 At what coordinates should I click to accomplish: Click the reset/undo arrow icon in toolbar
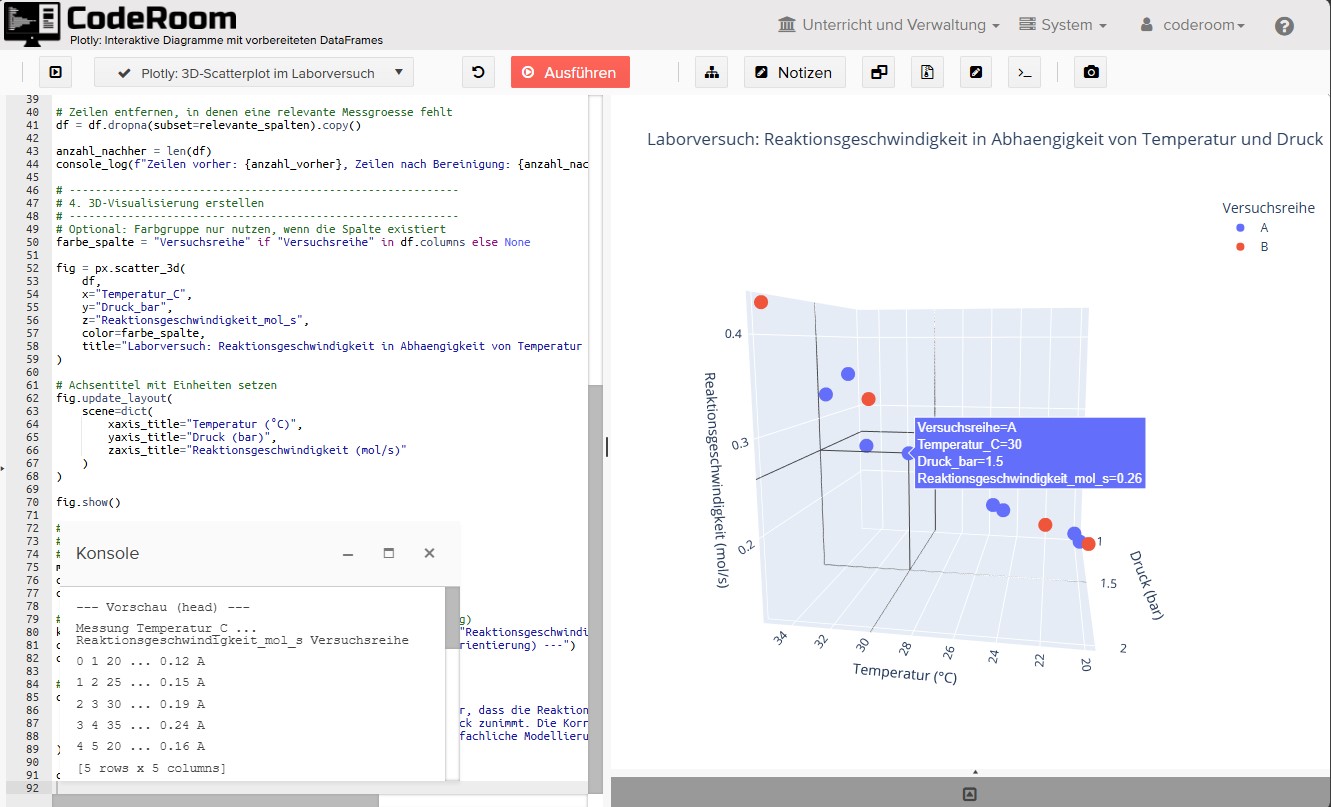478,73
